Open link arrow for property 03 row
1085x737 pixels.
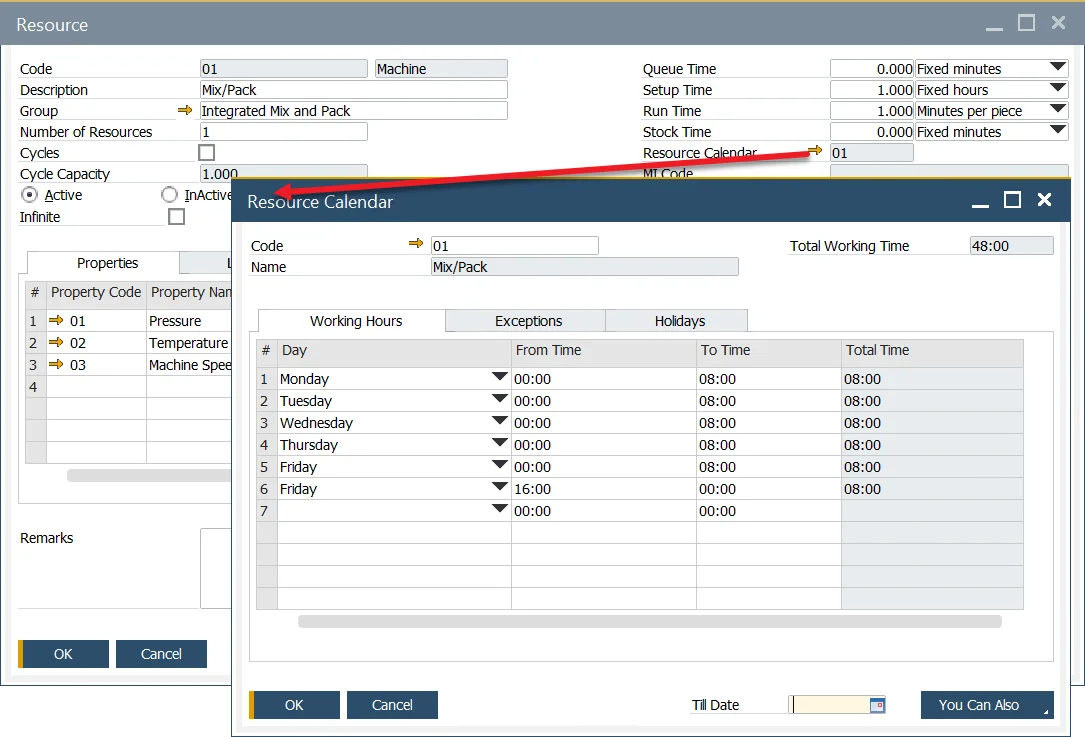(x=56, y=365)
